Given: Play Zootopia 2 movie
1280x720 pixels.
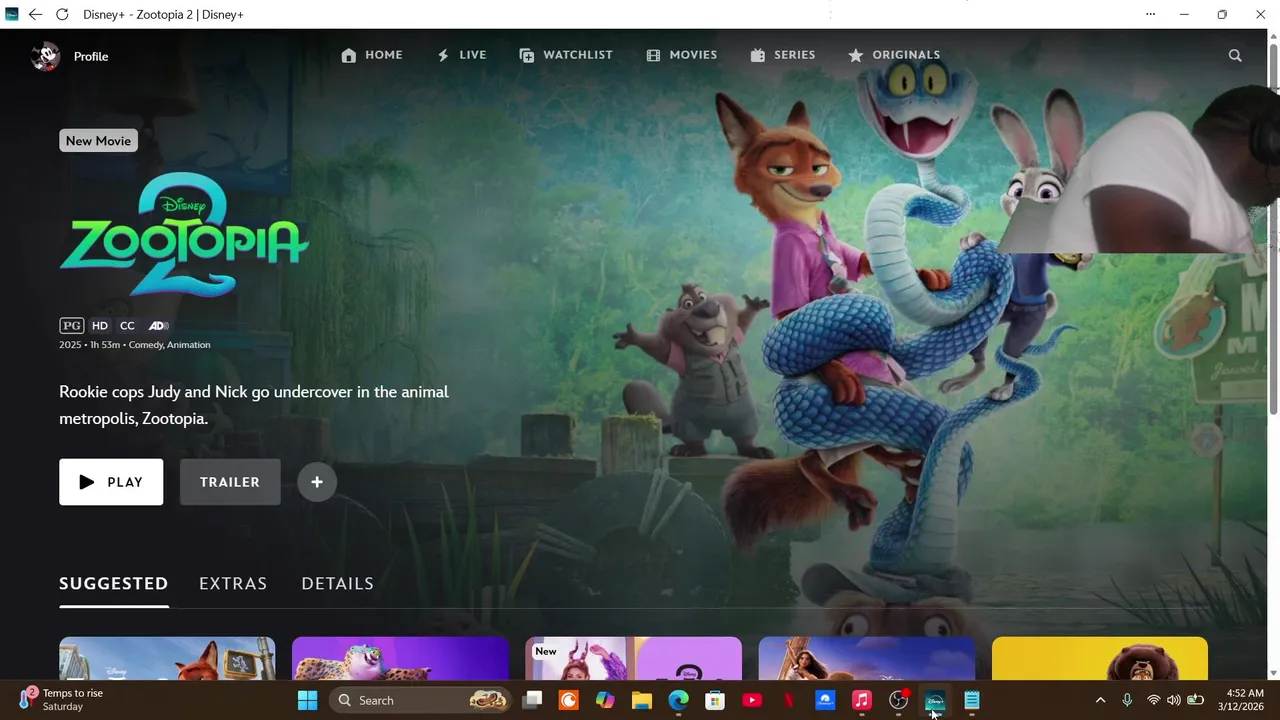Looking at the screenshot, I should click(111, 482).
